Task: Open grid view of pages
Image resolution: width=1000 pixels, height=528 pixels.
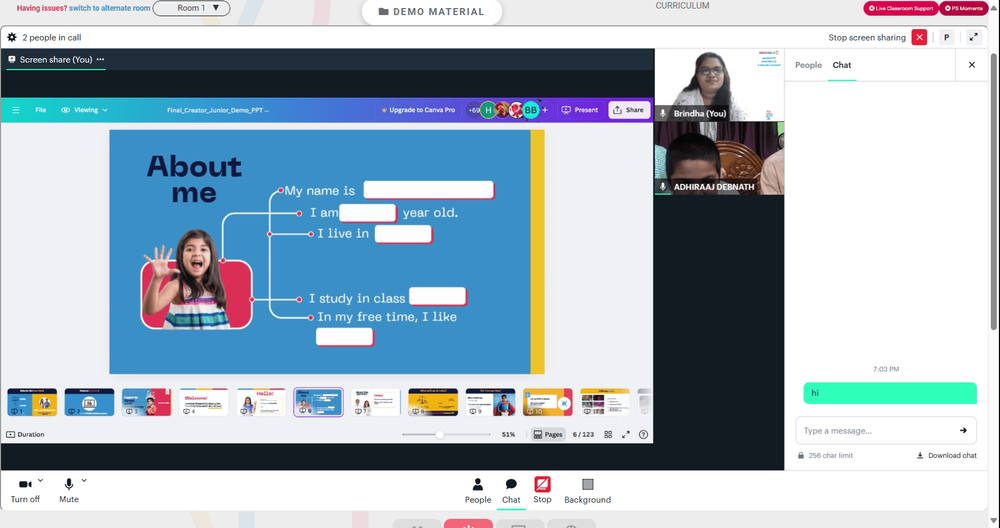Action: pyautogui.click(x=608, y=434)
